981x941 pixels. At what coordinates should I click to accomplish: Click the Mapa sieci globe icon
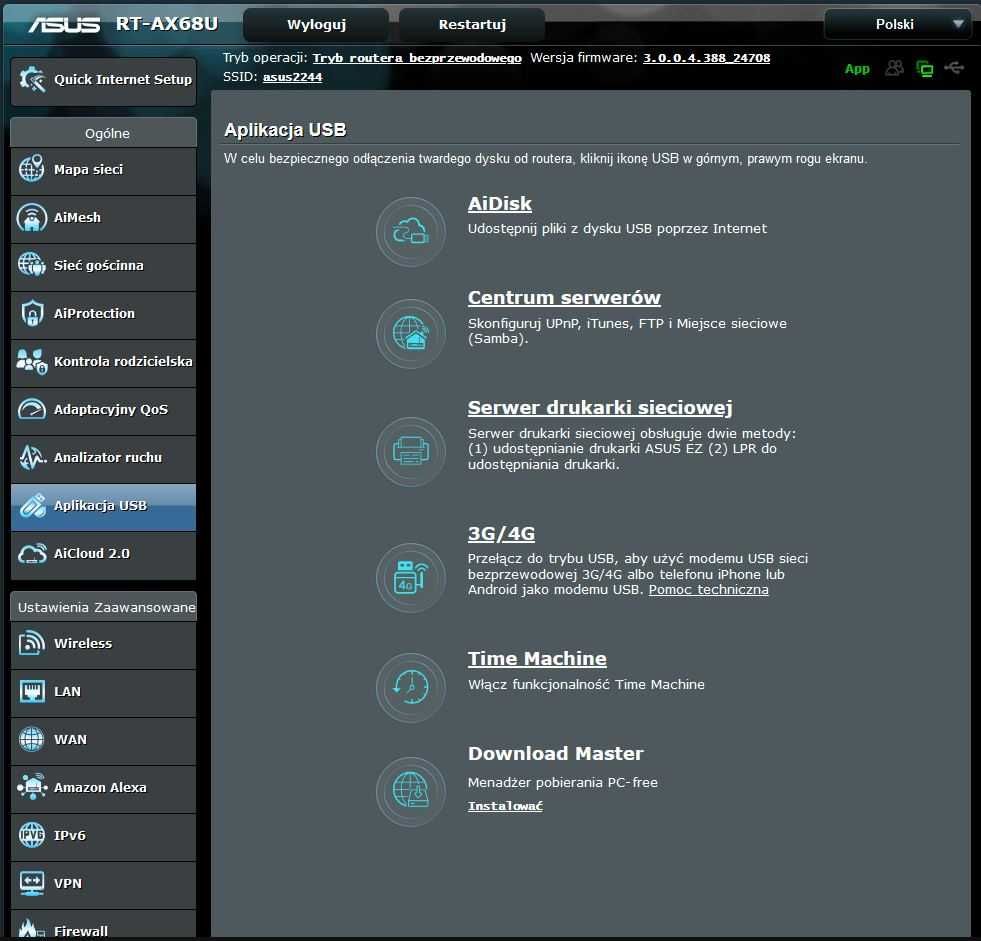[31, 169]
